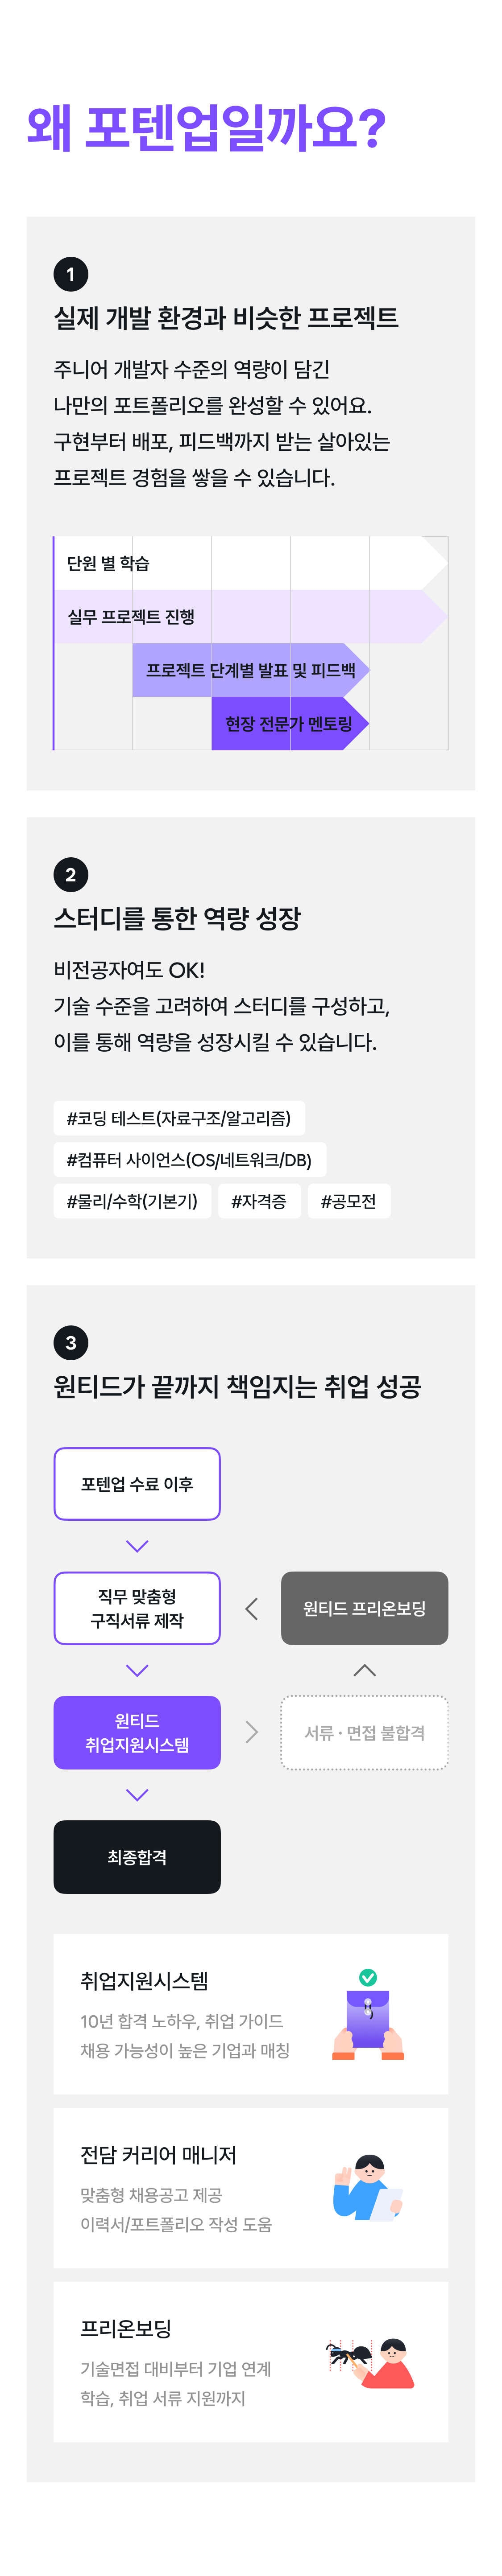Image resolution: width=502 pixels, height=2576 pixels.
Task: Select the #공모전 tag
Action: pyautogui.click(x=349, y=1201)
